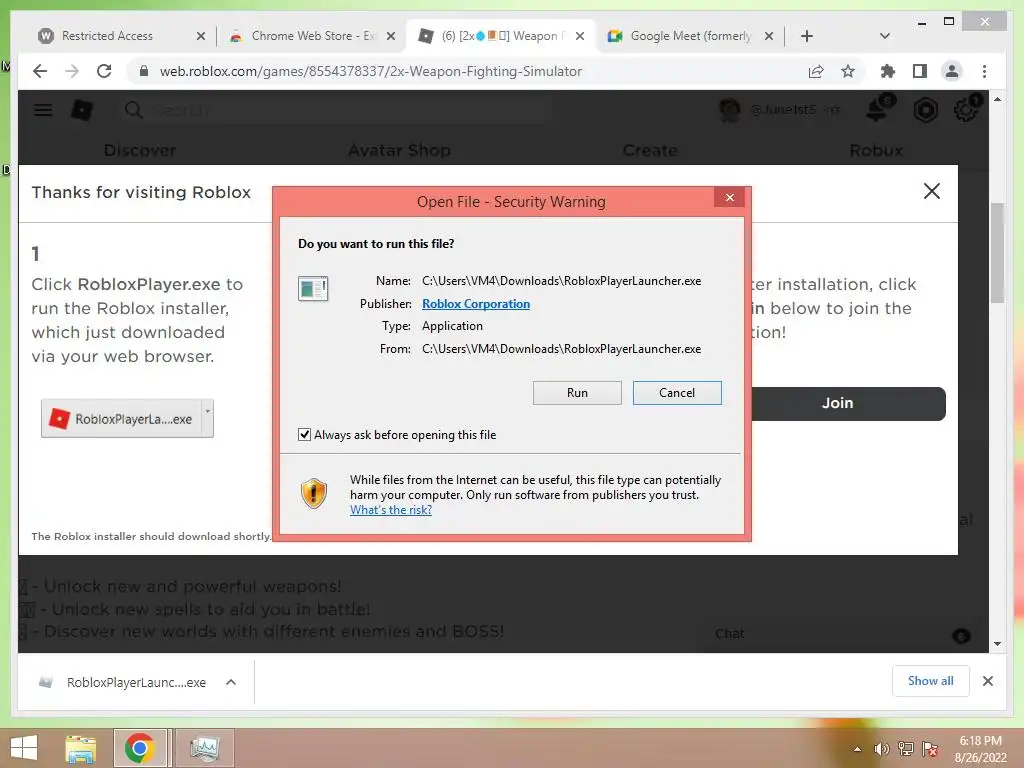
Task: Cancel the Open File security warning
Action: pos(677,392)
